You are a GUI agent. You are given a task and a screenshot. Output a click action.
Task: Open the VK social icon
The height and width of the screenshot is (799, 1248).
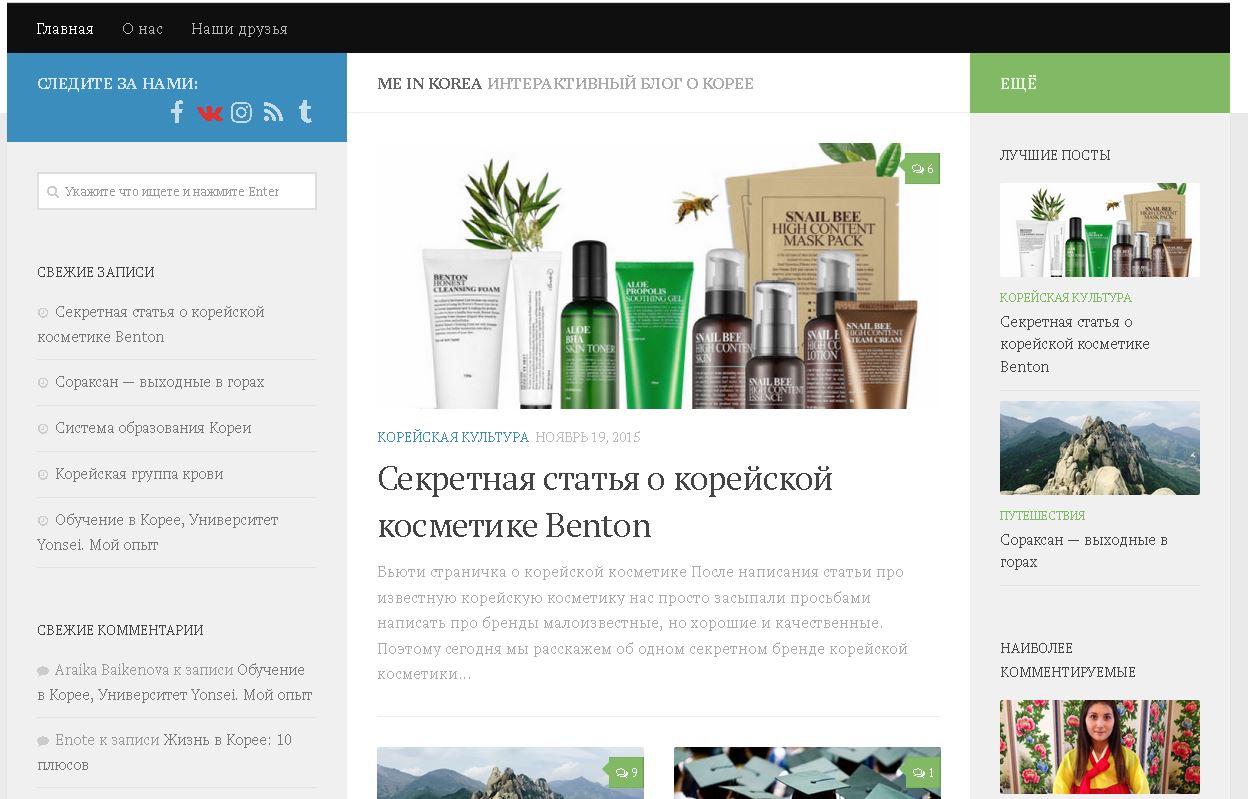209,113
